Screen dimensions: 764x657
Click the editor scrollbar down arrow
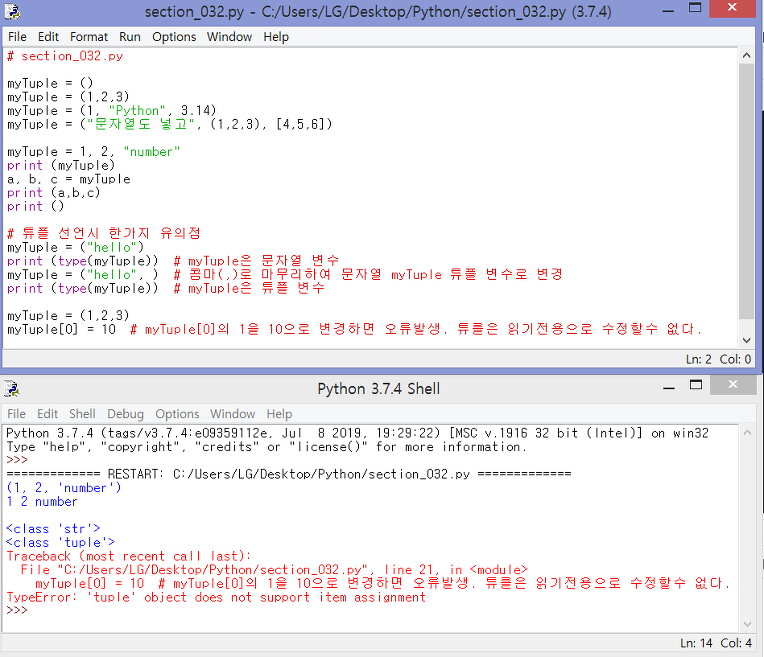coord(746,340)
